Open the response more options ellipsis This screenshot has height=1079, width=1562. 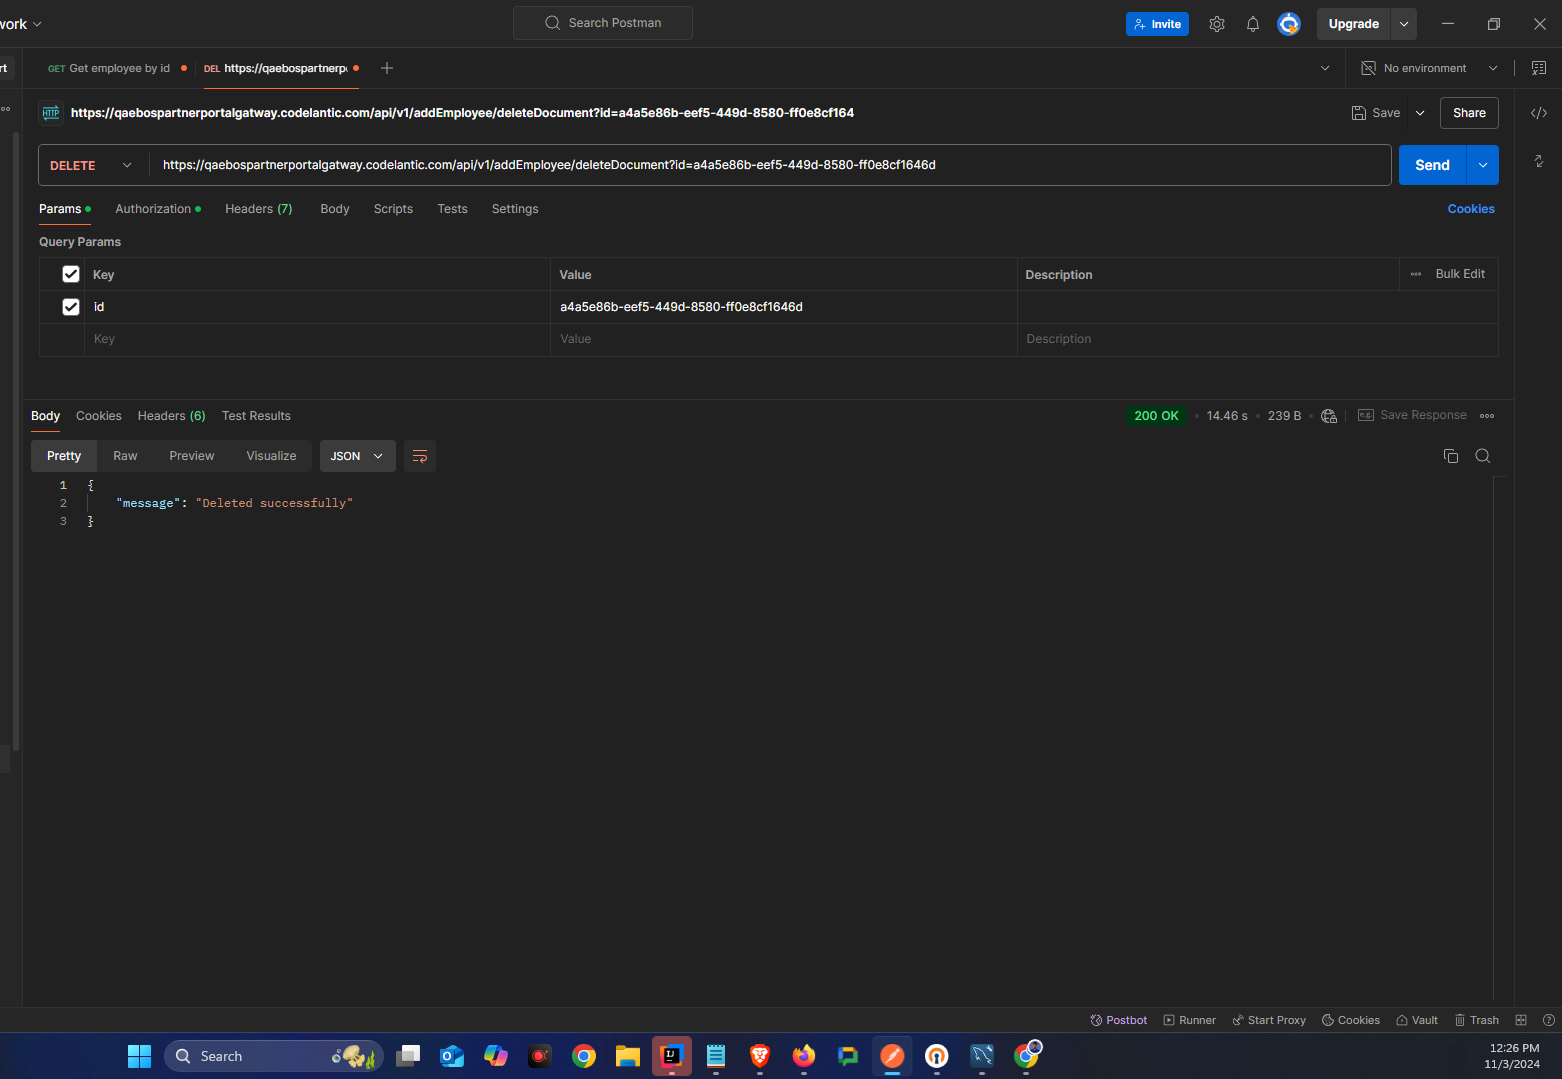(1487, 416)
